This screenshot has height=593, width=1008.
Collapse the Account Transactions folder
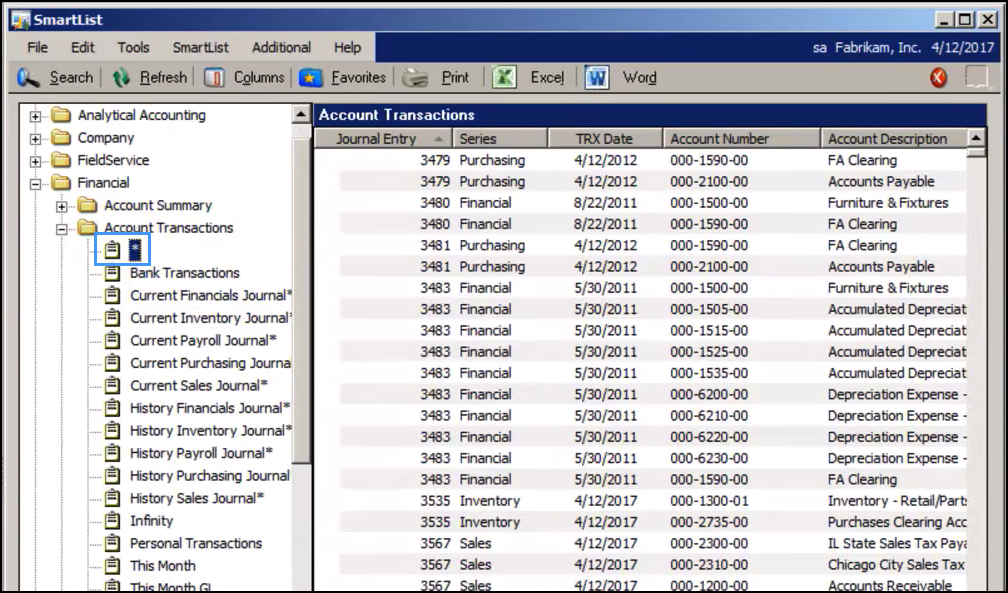(62, 228)
